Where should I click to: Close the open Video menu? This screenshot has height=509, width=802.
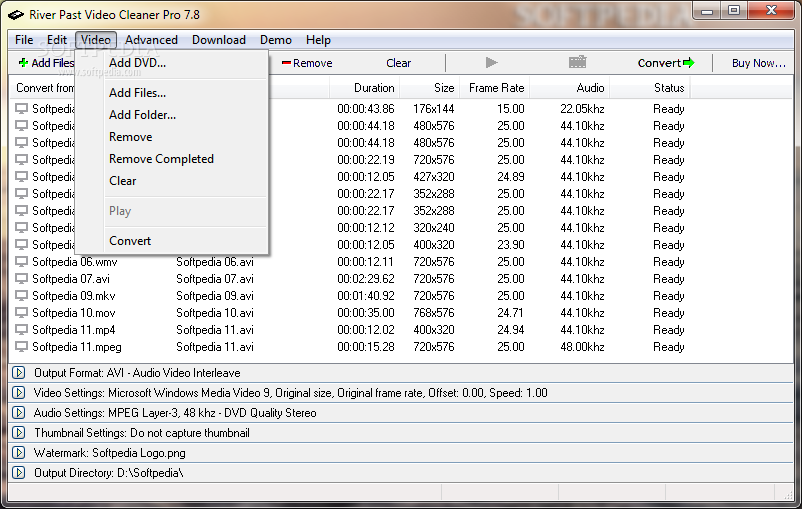96,40
